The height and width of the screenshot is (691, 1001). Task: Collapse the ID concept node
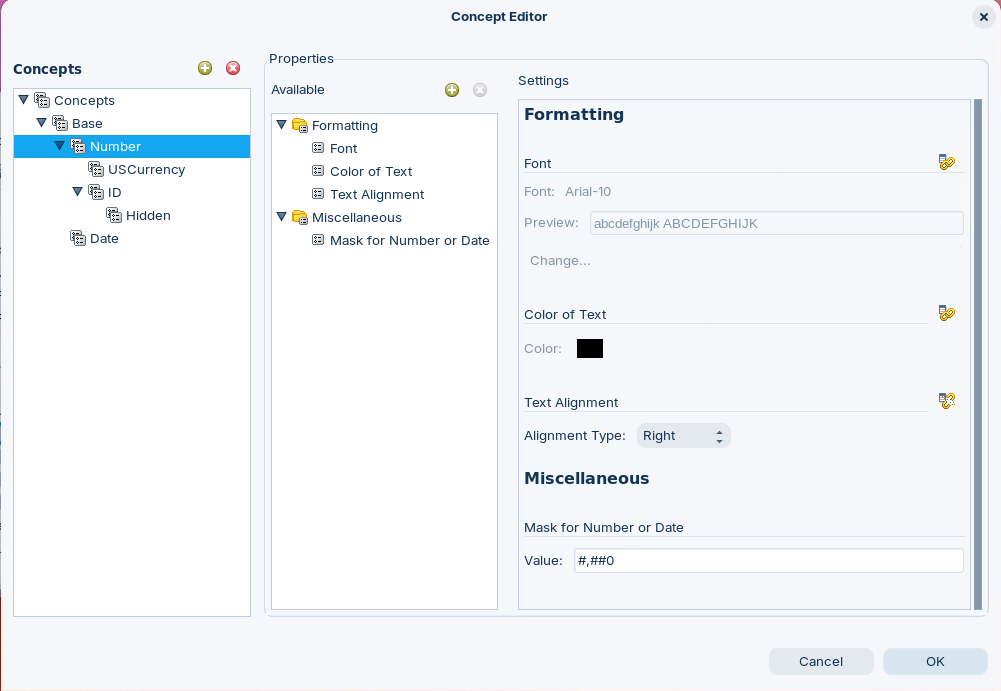tap(78, 192)
